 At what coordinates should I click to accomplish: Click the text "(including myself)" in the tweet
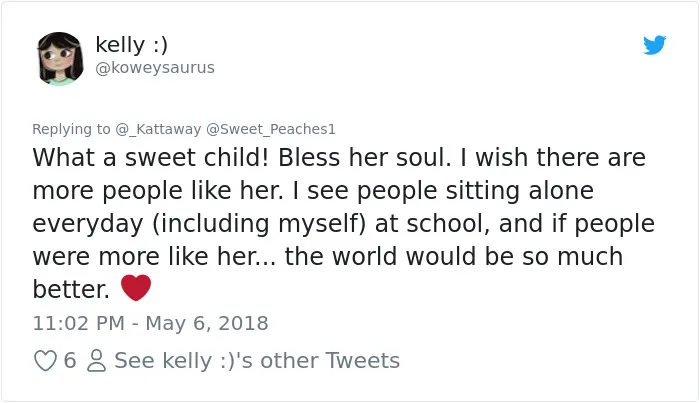259,224
